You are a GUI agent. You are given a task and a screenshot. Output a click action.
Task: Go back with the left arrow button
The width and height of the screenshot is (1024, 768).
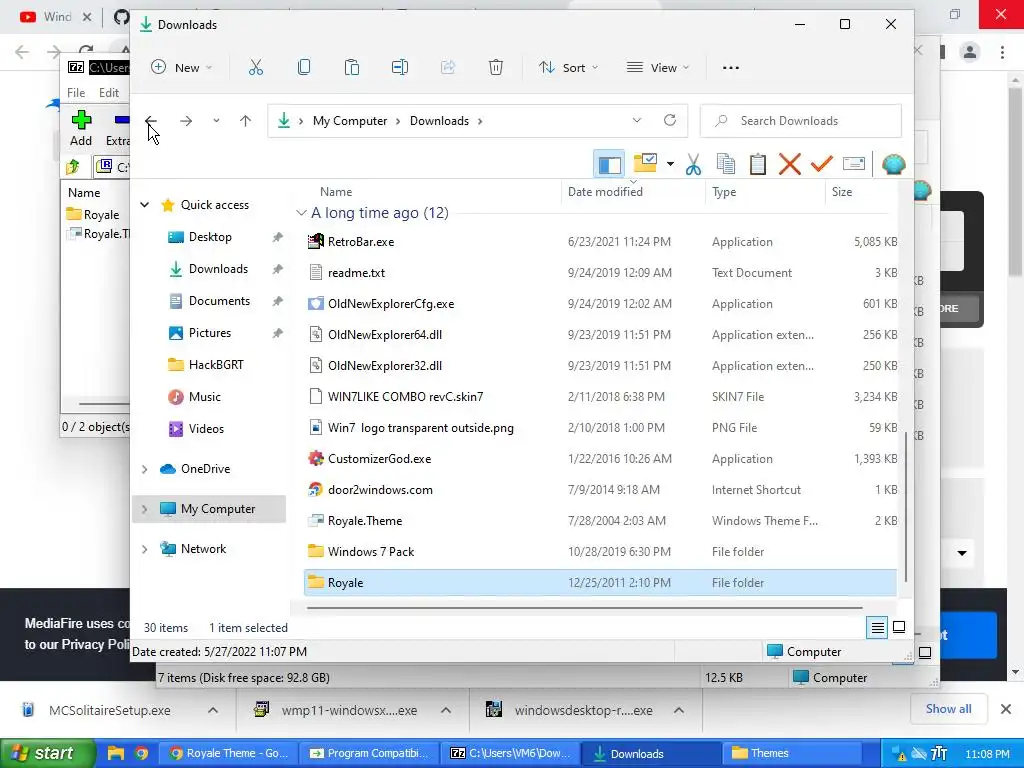tap(151, 121)
